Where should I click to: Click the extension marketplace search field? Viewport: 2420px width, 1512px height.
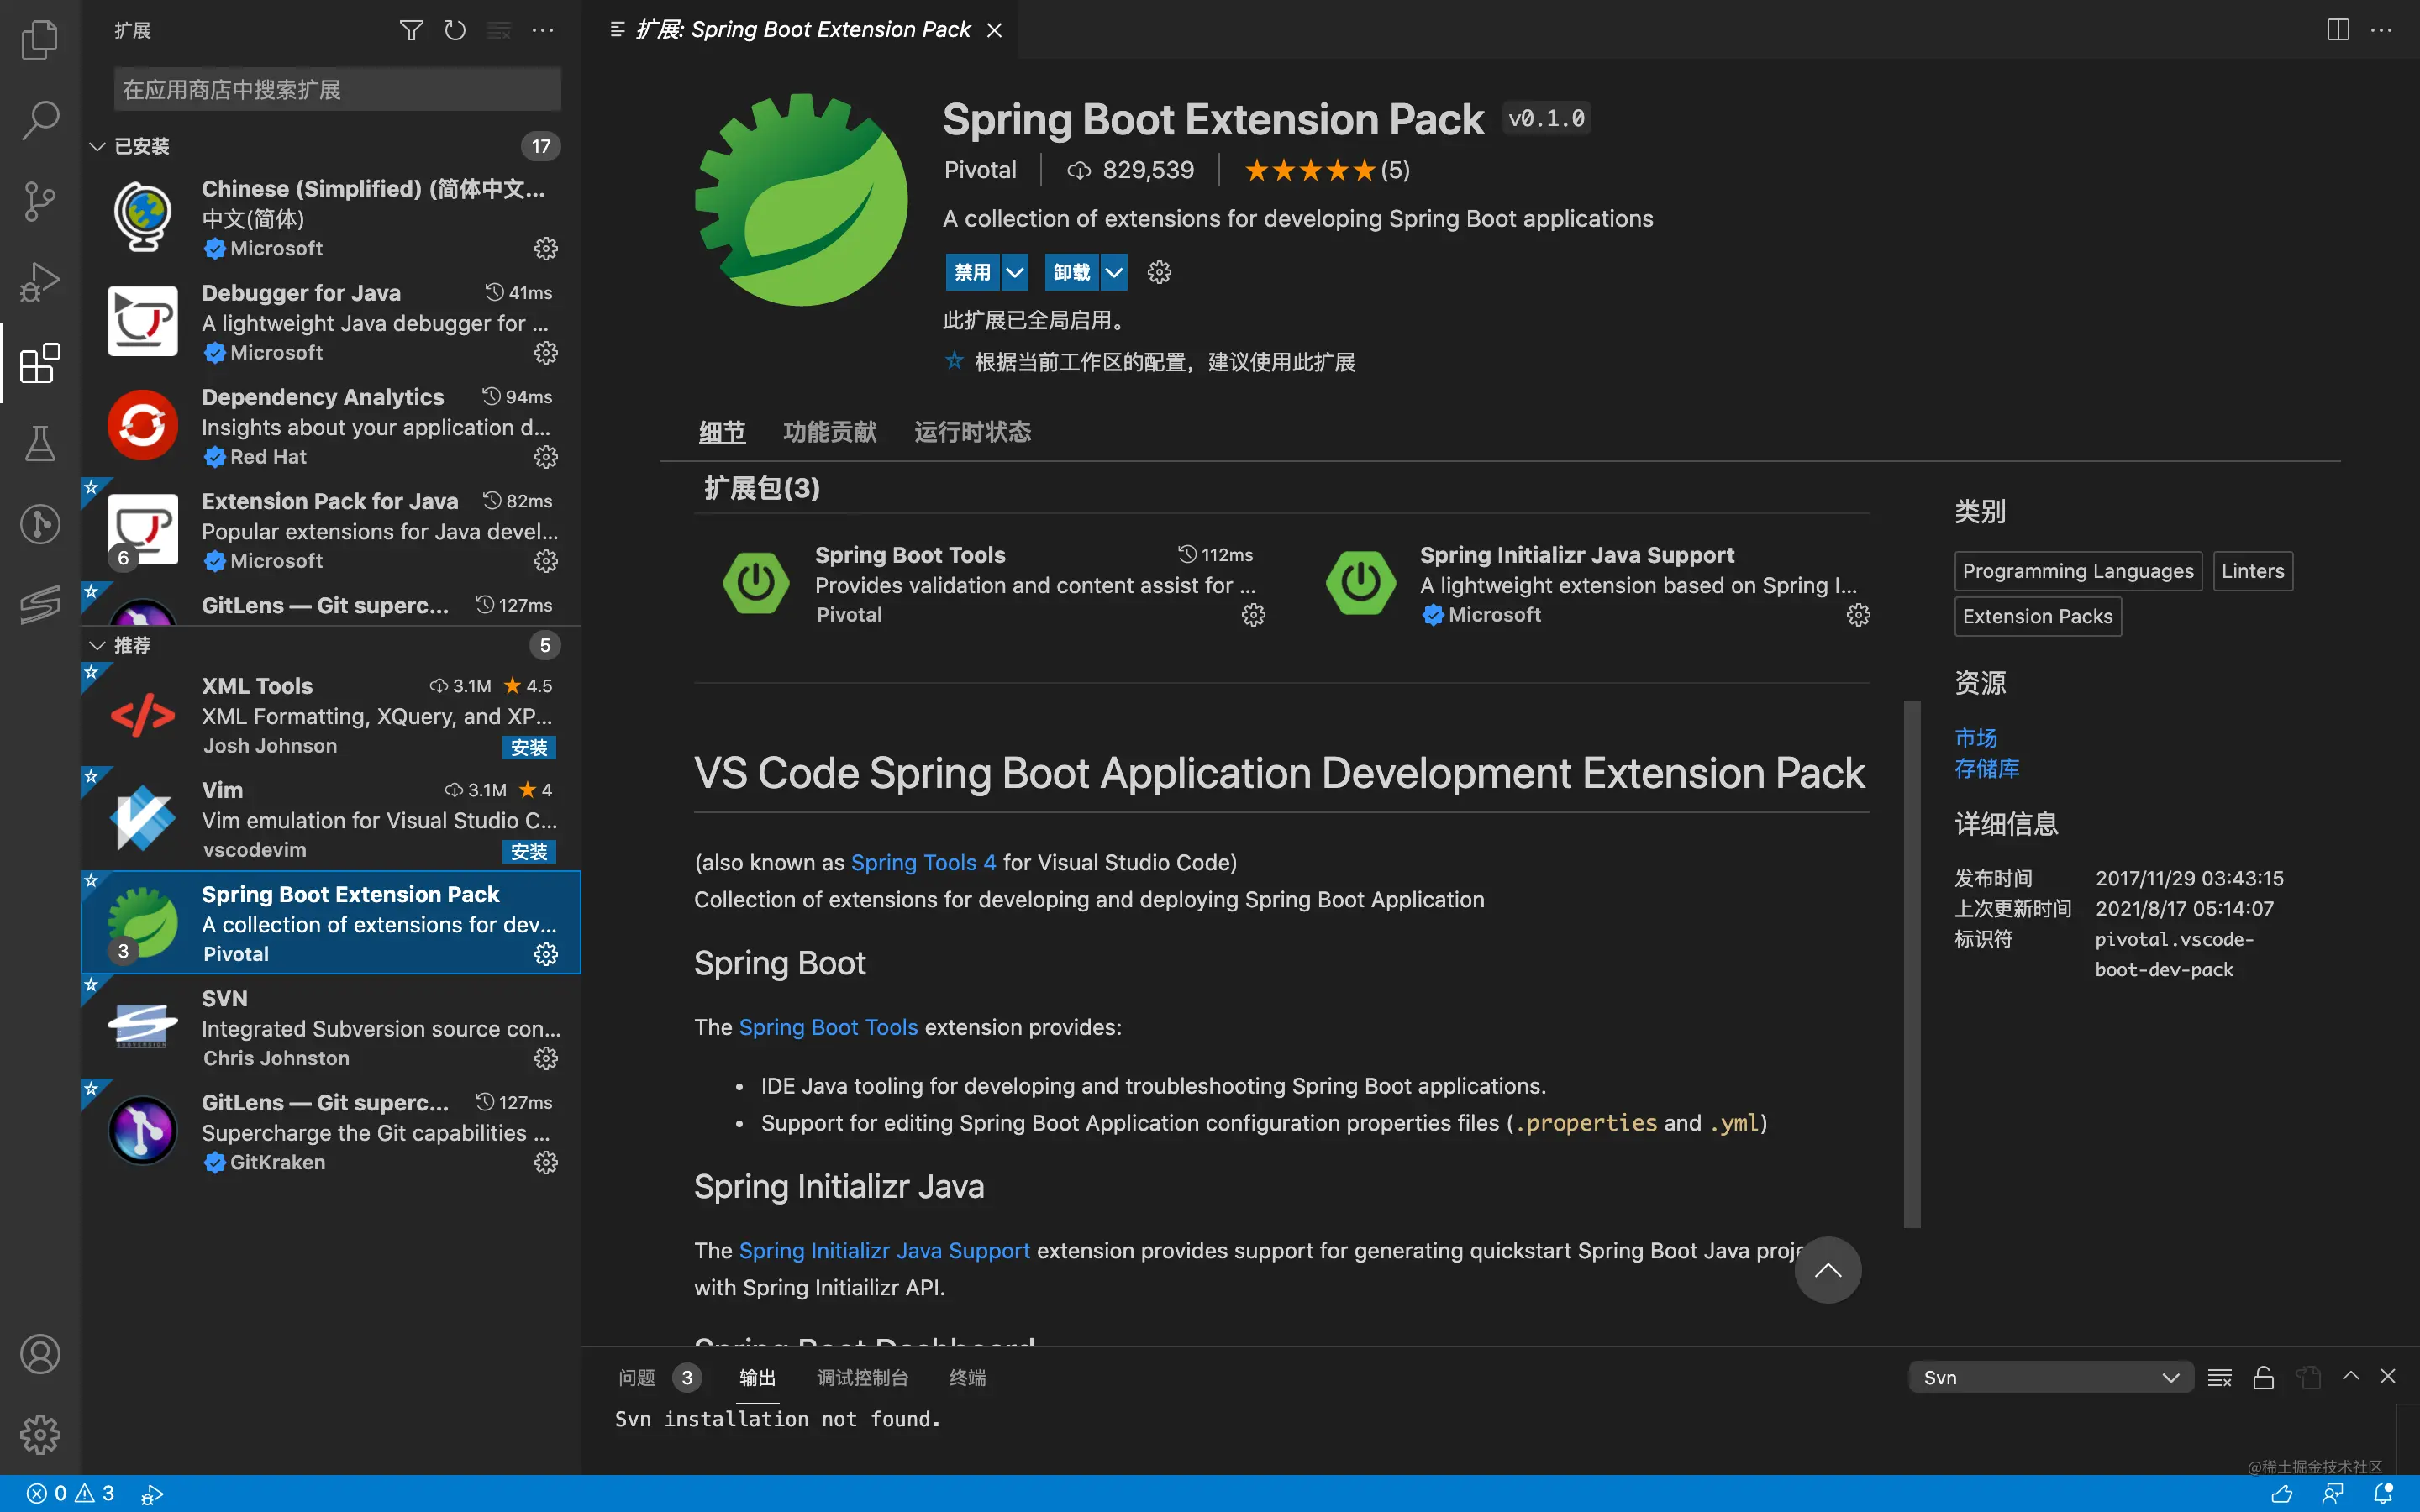337,90
